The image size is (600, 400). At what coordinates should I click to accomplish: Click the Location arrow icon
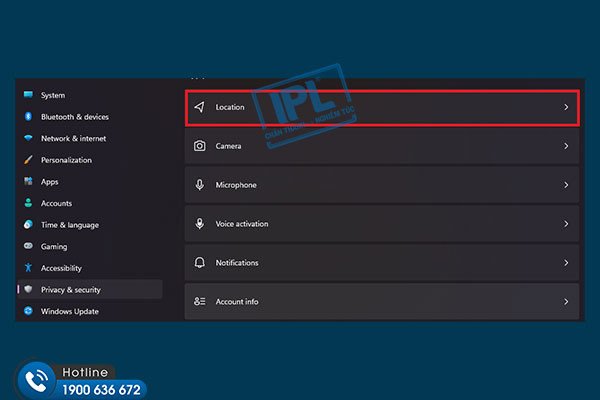pos(199,107)
